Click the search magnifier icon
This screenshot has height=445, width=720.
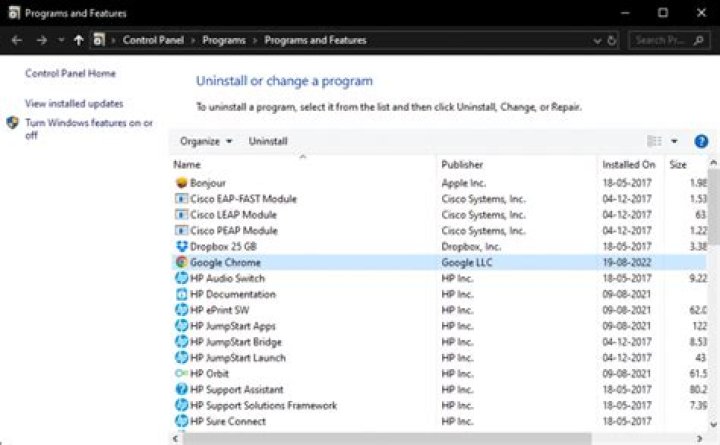tap(698, 40)
